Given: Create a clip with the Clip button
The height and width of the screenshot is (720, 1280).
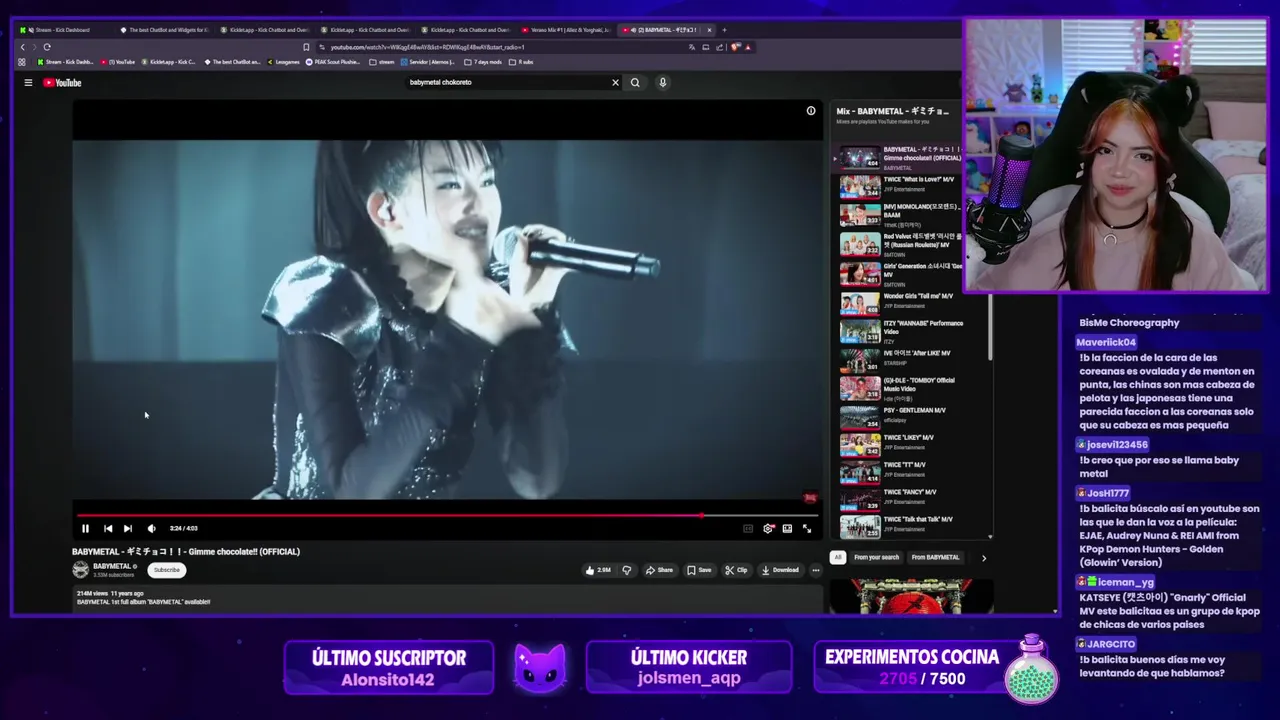Looking at the screenshot, I should click(736, 570).
